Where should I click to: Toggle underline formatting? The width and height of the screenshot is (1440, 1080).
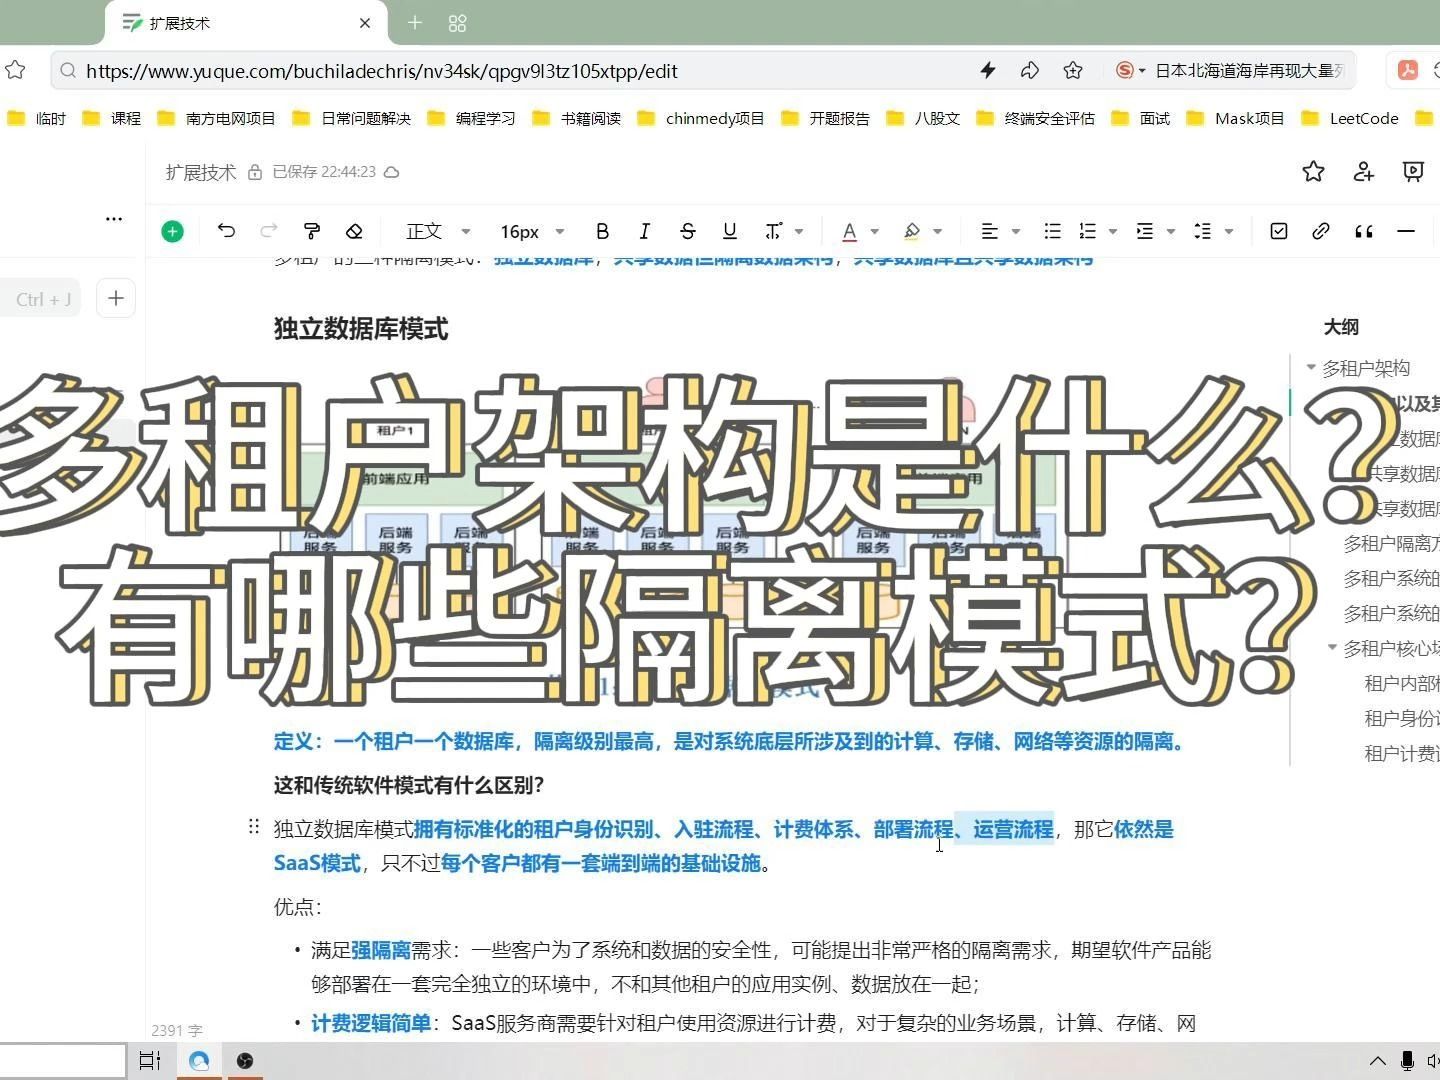click(x=730, y=231)
